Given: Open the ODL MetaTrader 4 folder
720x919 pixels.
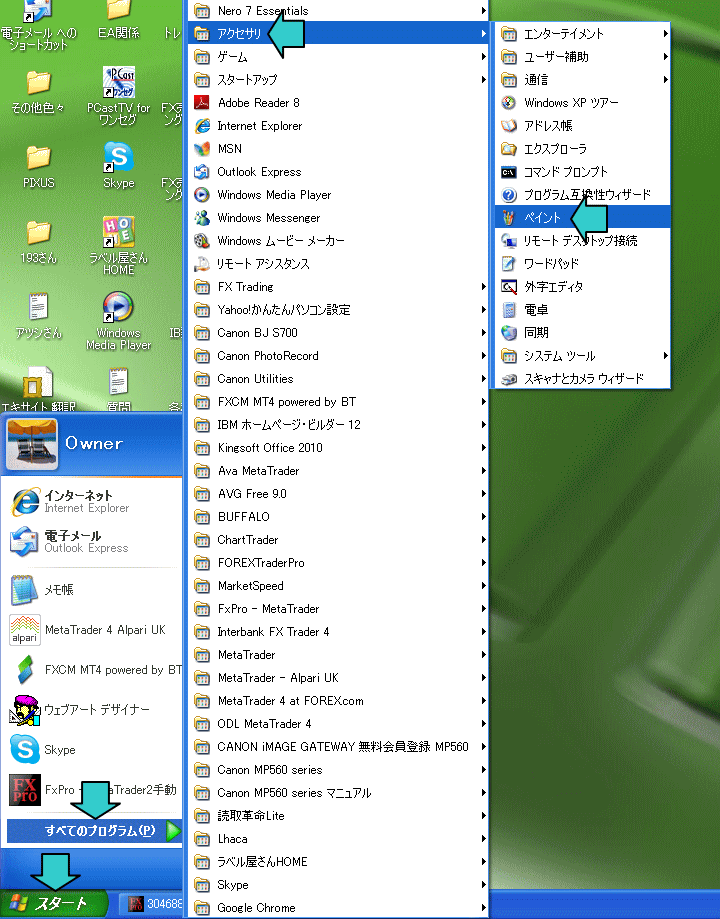Looking at the screenshot, I should pyautogui.click(x=338, y=724).
